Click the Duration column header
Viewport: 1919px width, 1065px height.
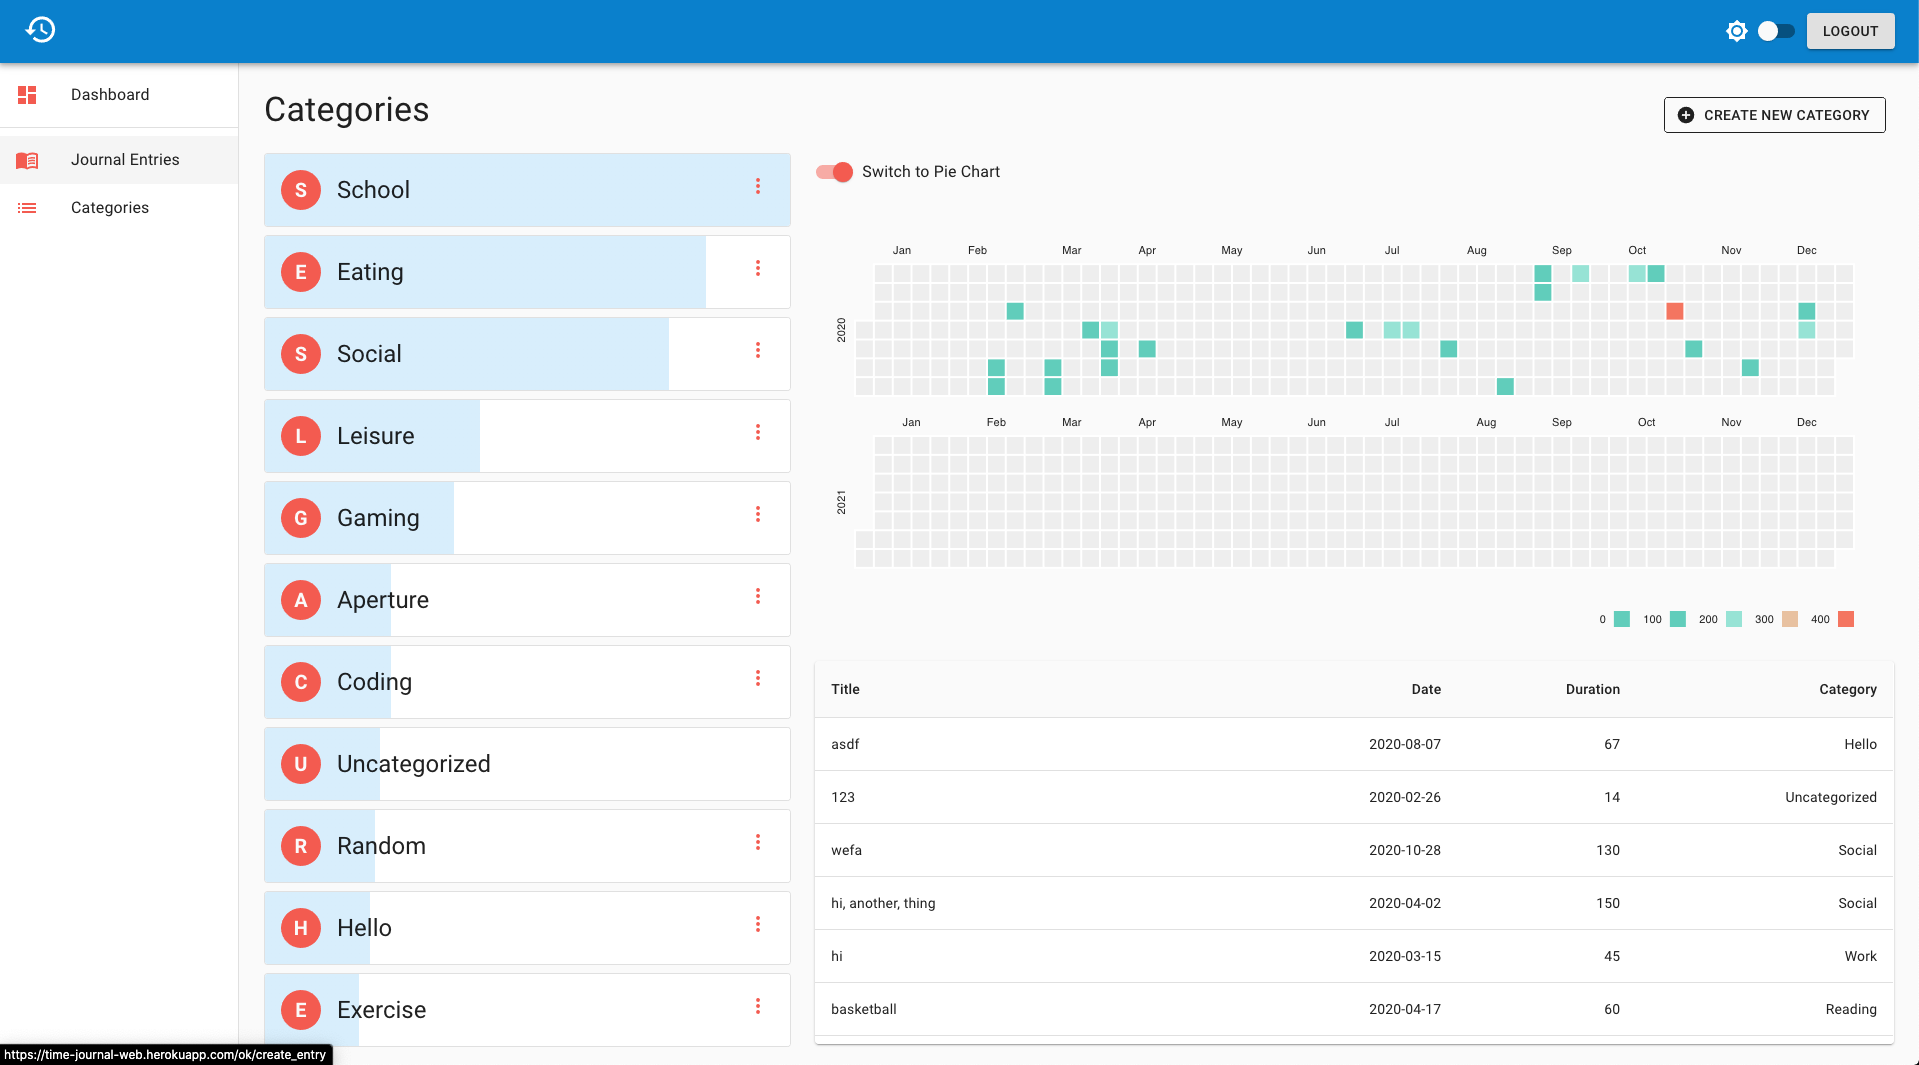(1593, 689)
